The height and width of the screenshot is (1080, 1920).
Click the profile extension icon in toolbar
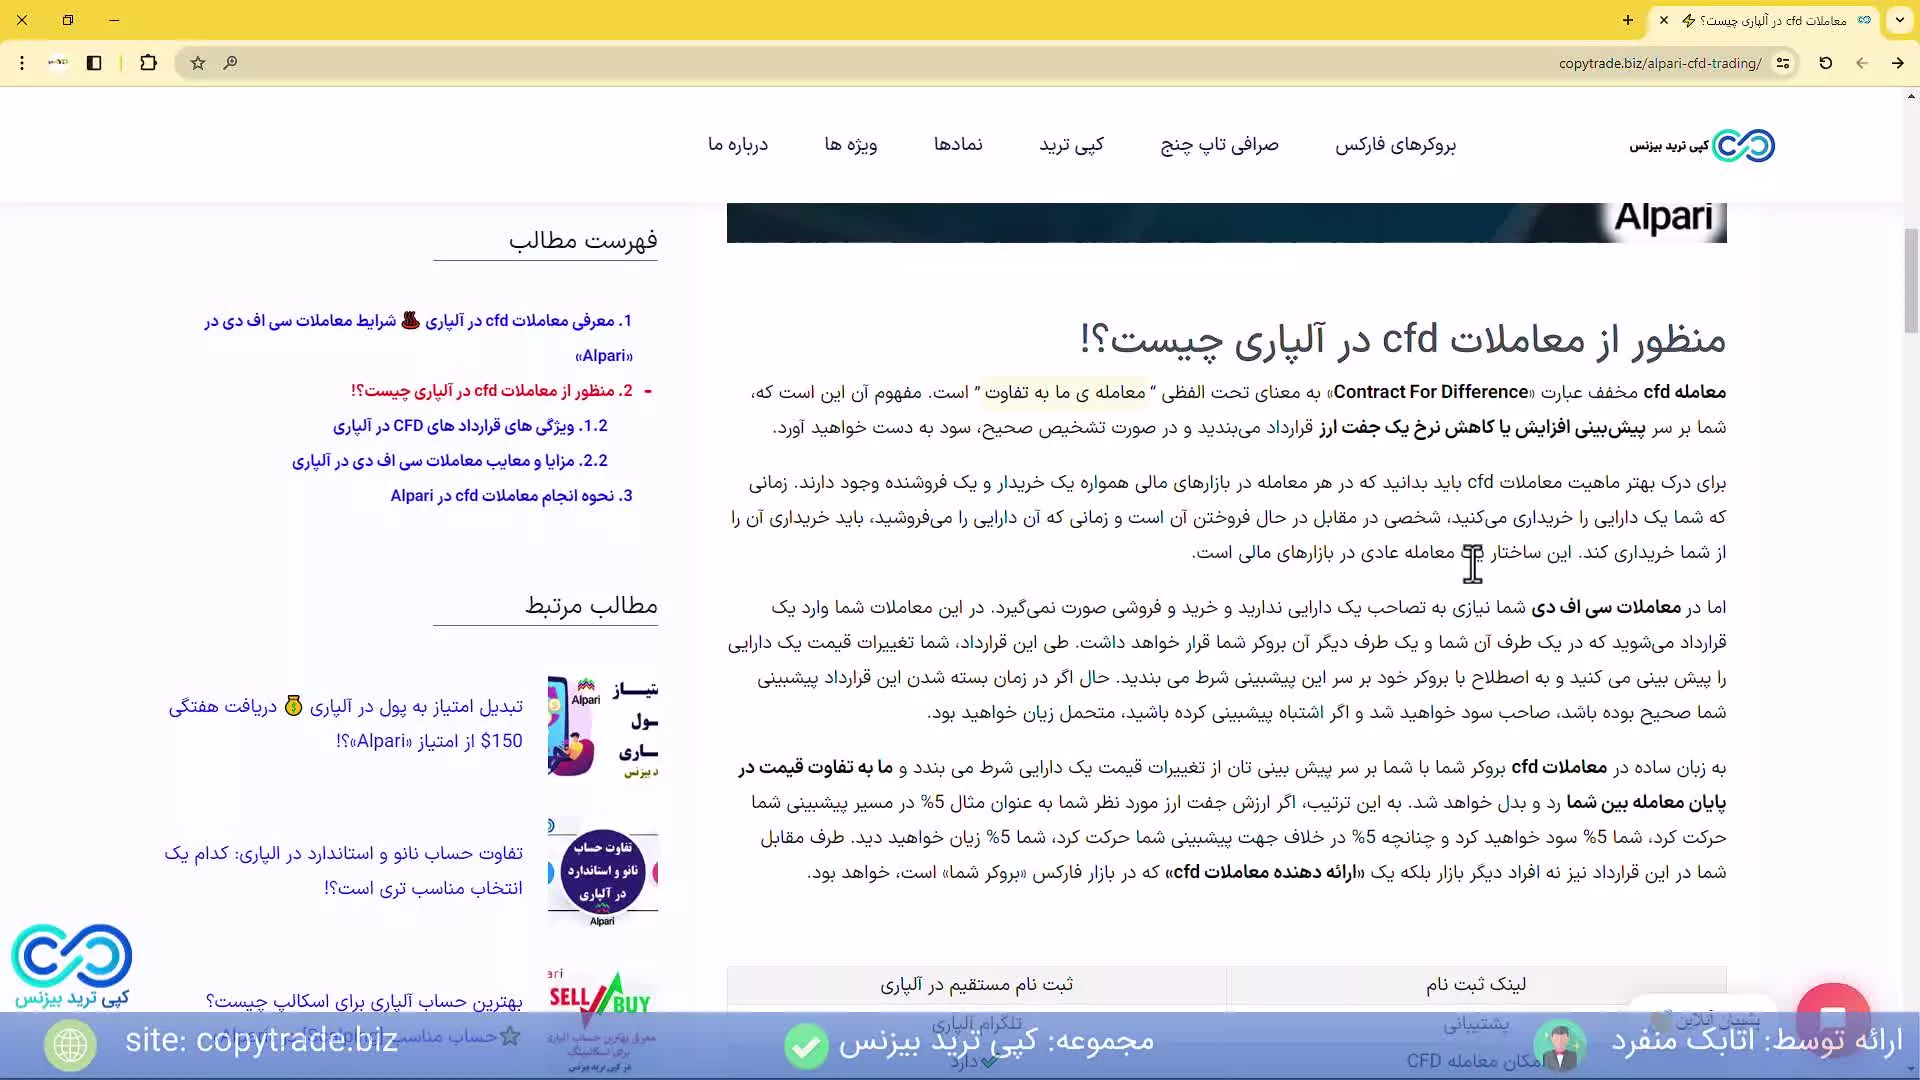pyautogui.click(x=58, y=63)
